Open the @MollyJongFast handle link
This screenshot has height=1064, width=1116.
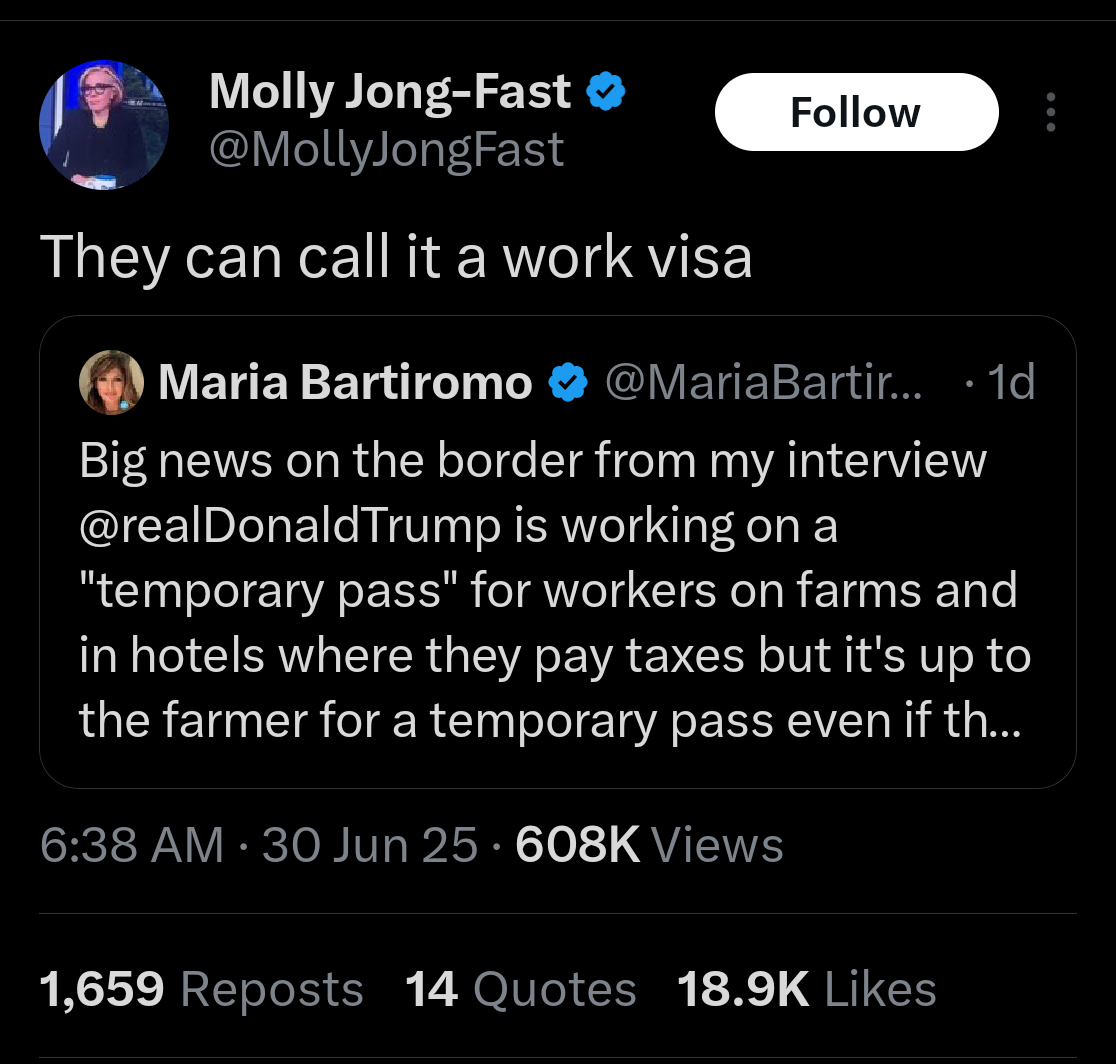(386, 150)
